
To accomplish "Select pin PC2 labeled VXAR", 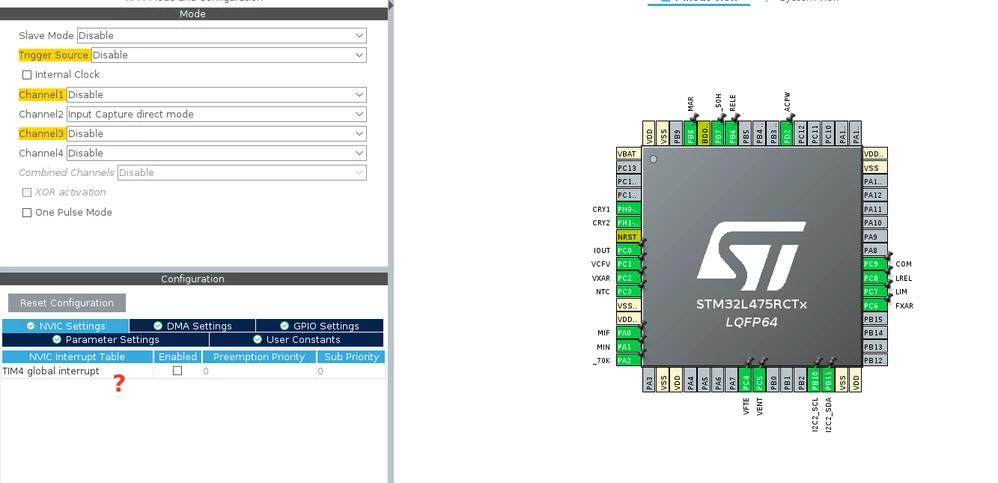I will 628,278.
